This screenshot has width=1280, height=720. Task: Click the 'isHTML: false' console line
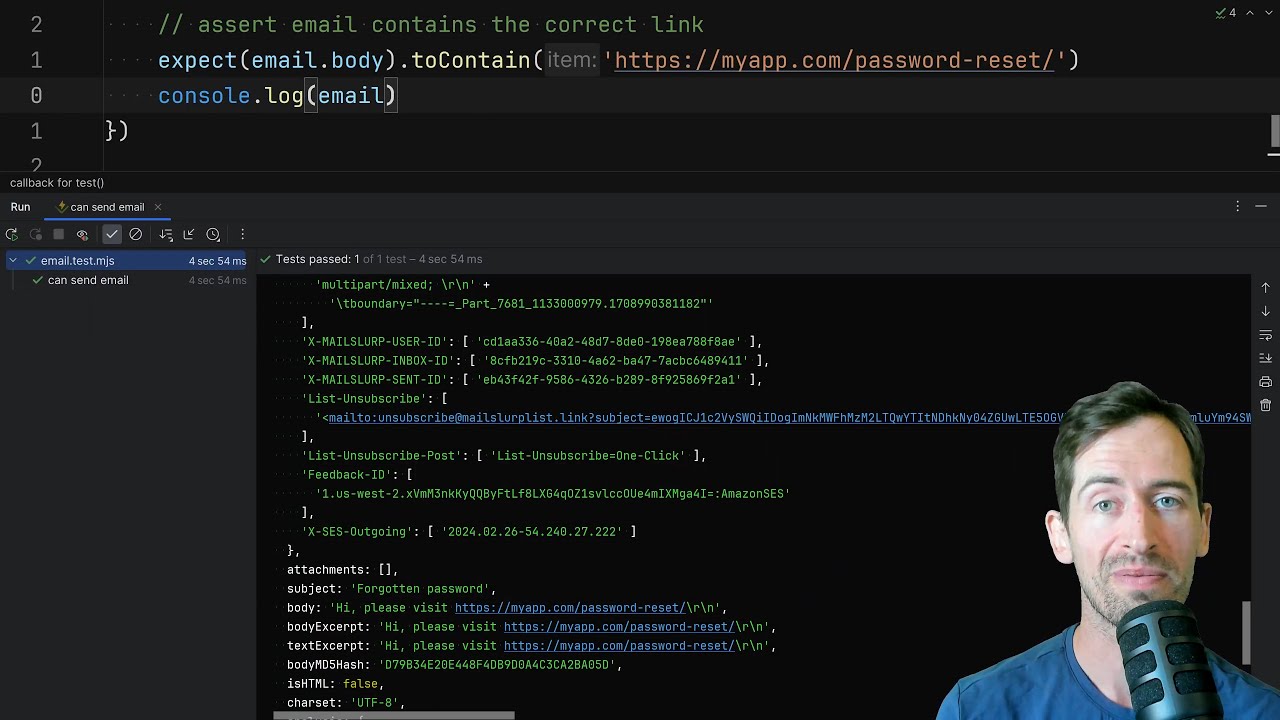[x=335, y=684]
